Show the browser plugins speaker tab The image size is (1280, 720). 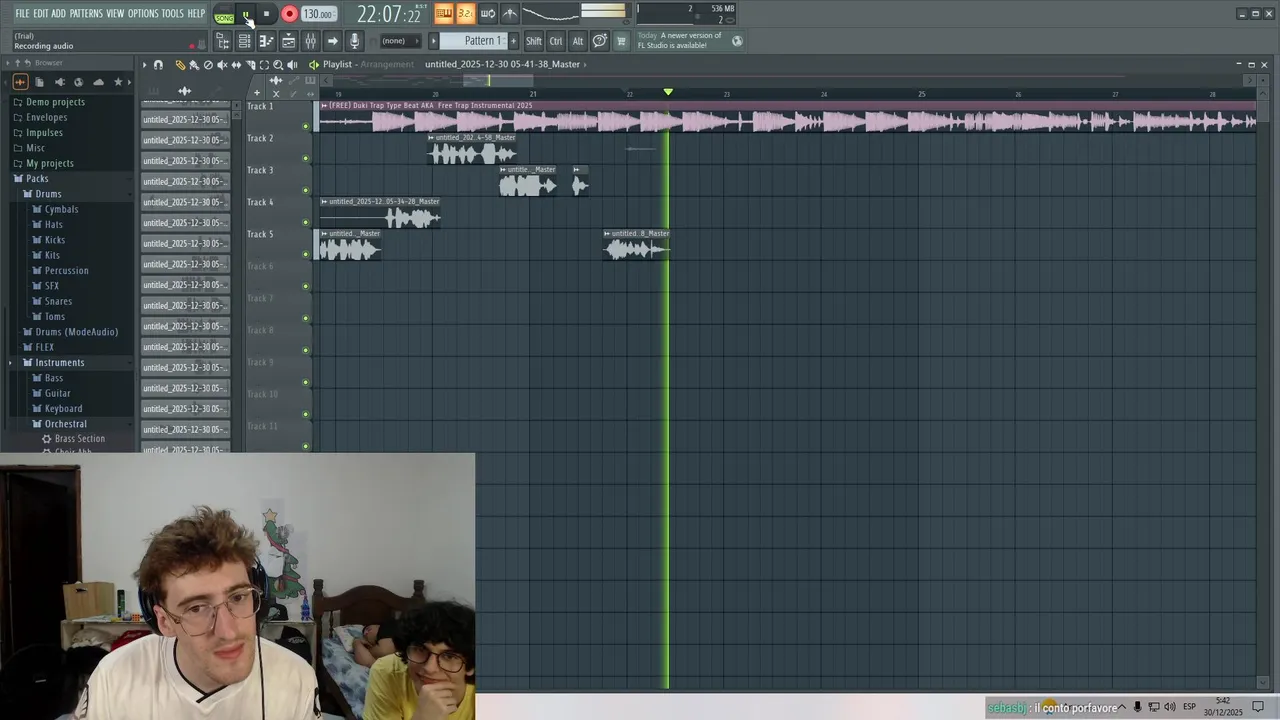tap(60, 82)
